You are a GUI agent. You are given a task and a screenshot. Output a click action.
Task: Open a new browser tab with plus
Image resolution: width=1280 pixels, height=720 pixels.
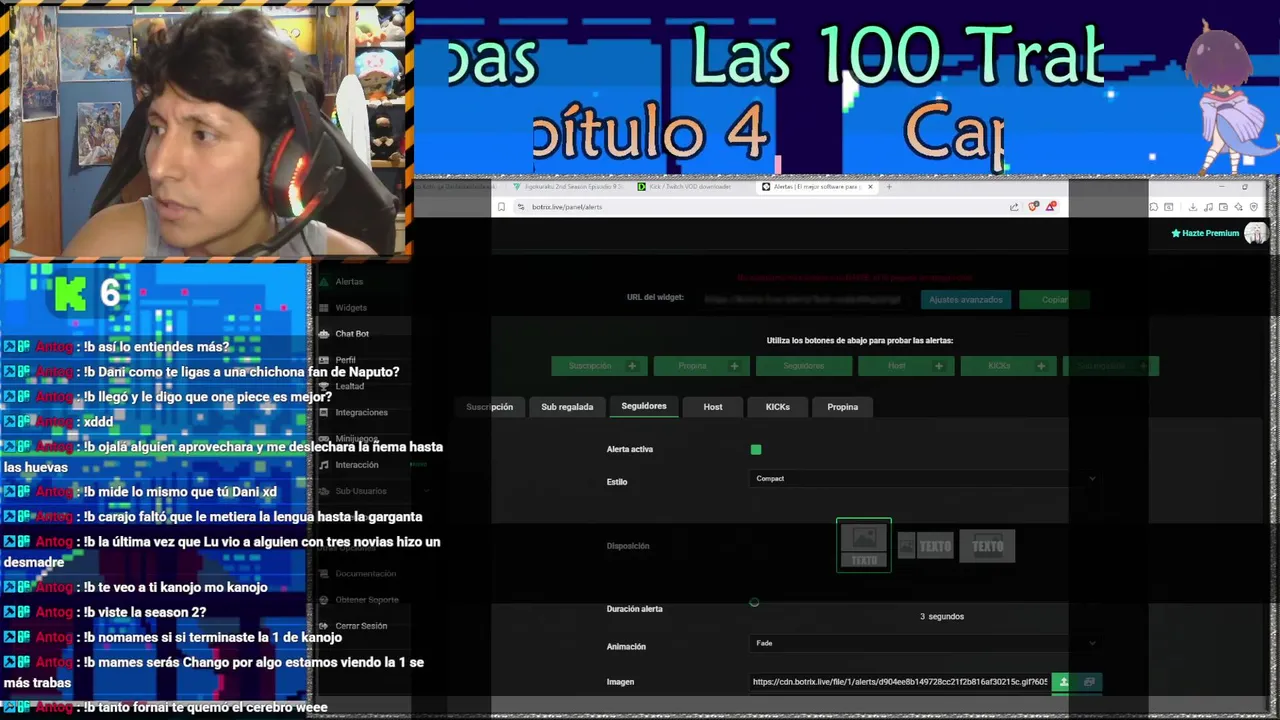coord(889,187)
